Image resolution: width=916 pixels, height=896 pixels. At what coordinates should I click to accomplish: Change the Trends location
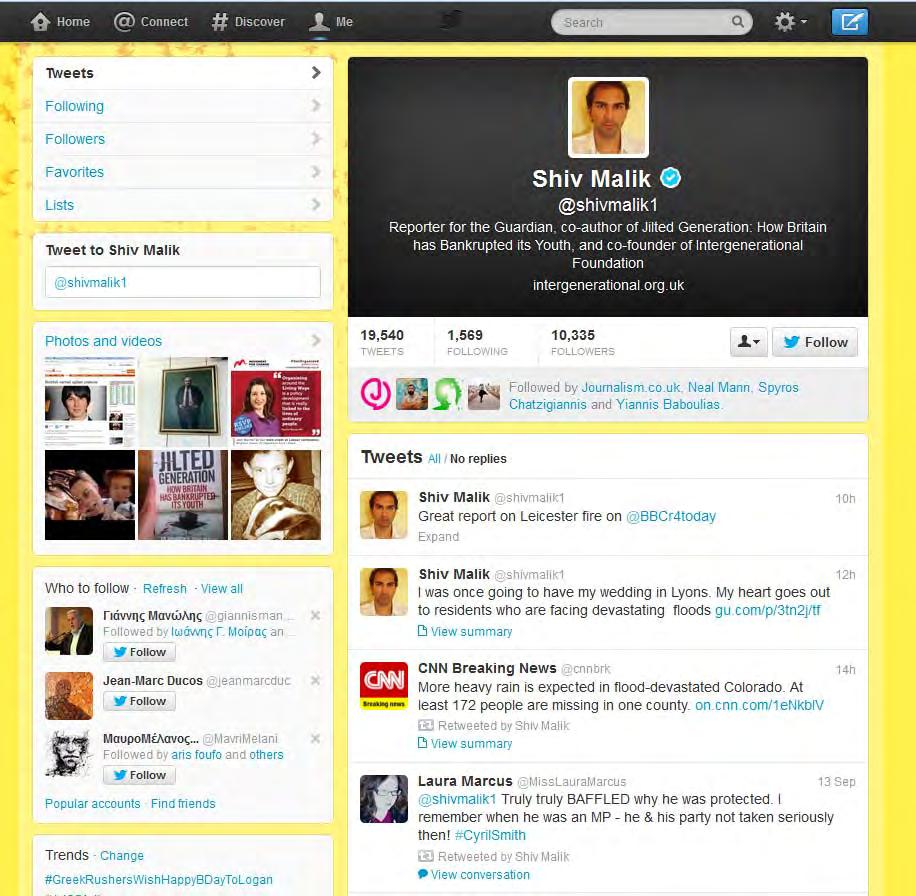click(122, 855)
